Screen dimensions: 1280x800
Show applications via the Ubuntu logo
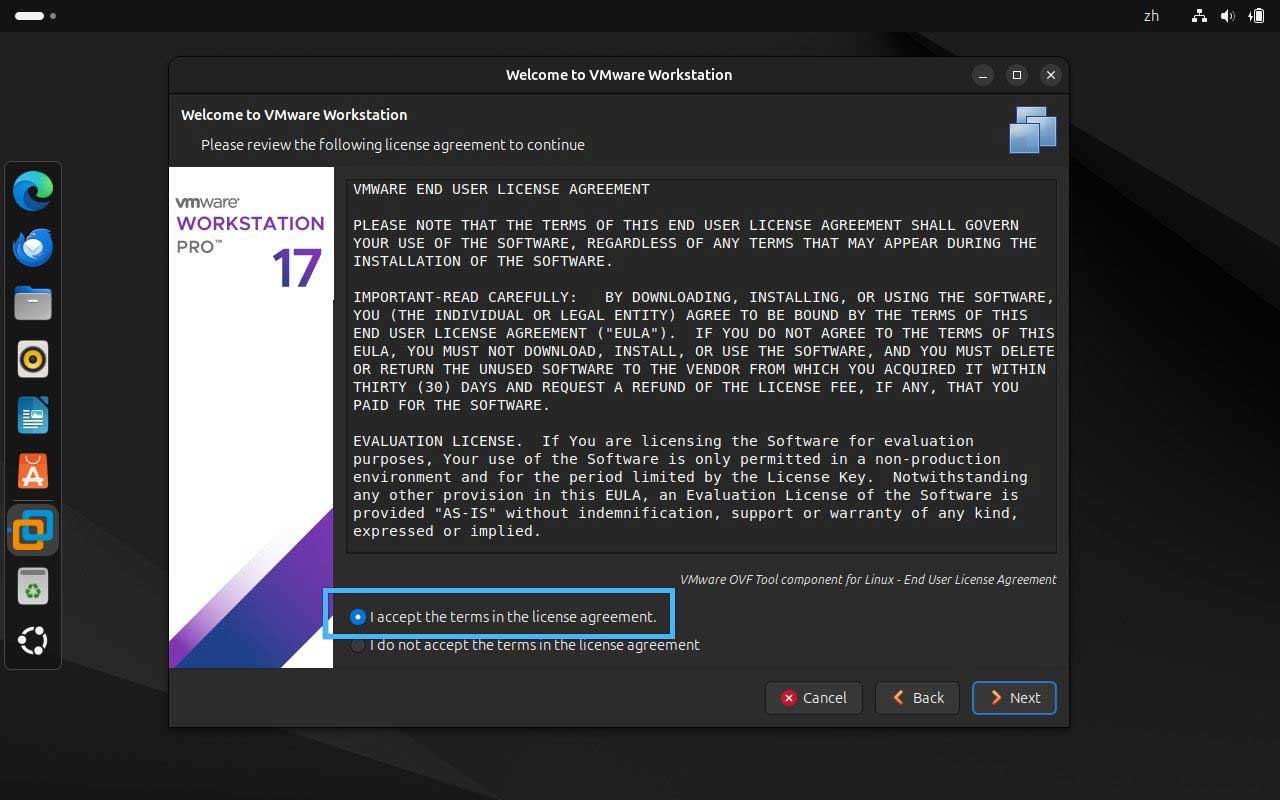click(33, 641)
